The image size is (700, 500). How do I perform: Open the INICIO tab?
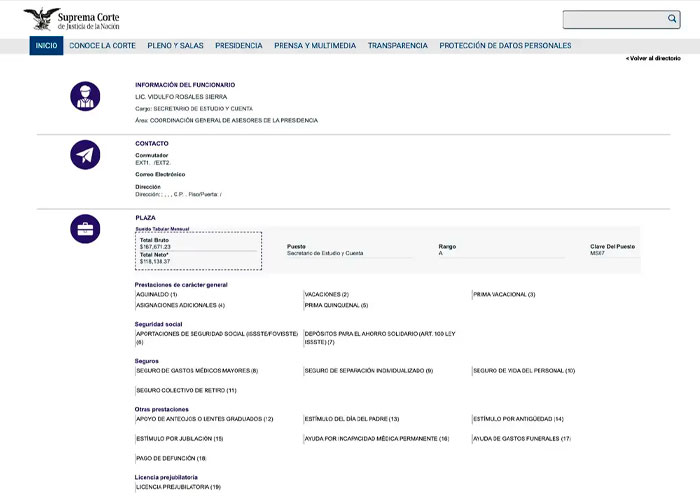(46, 46)
